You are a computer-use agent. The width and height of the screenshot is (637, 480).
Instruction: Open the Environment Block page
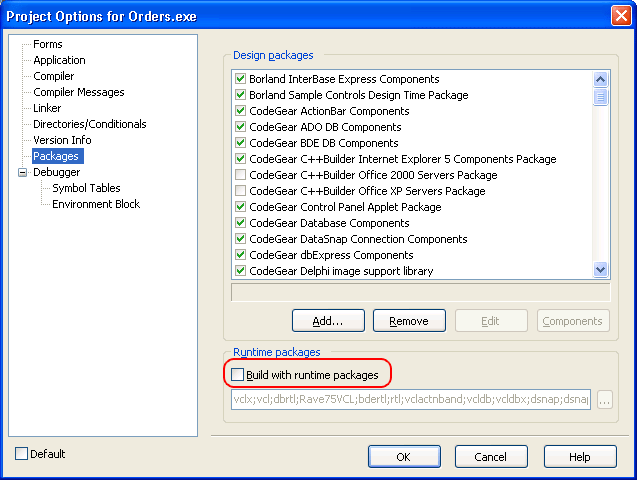tap(96, 204)
